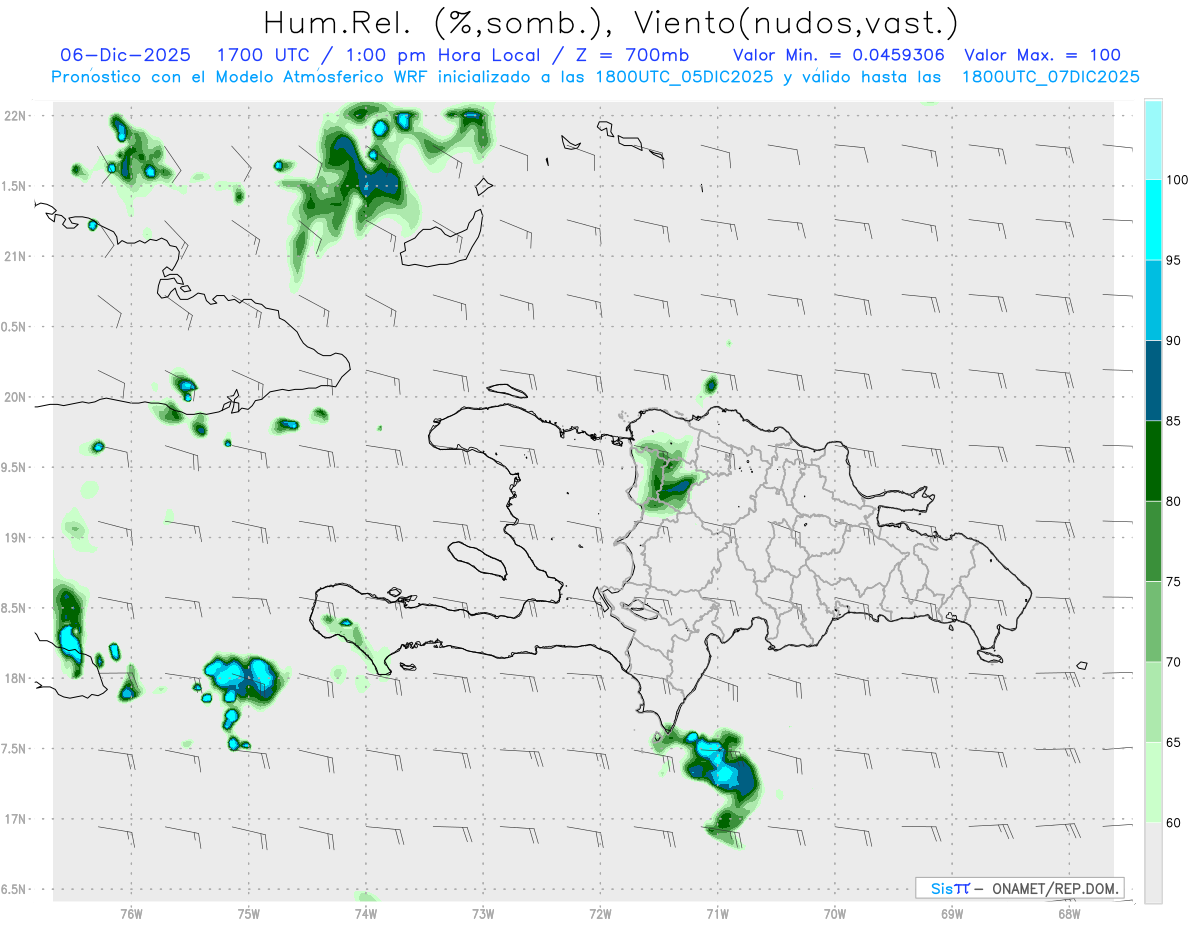
Task: Click the 69W longitude axis label
Action: coord(952,913)
